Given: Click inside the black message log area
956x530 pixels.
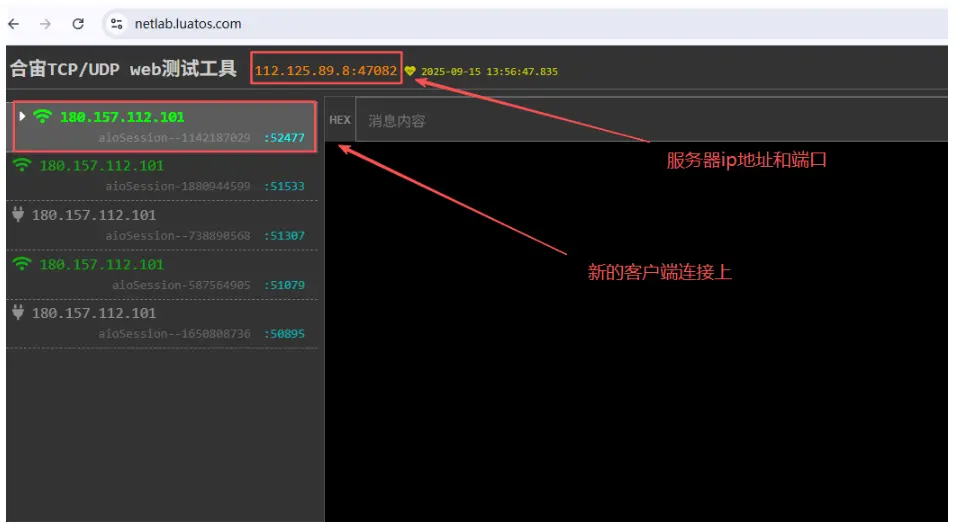Looking at the screenshot, I should (636, 332).
